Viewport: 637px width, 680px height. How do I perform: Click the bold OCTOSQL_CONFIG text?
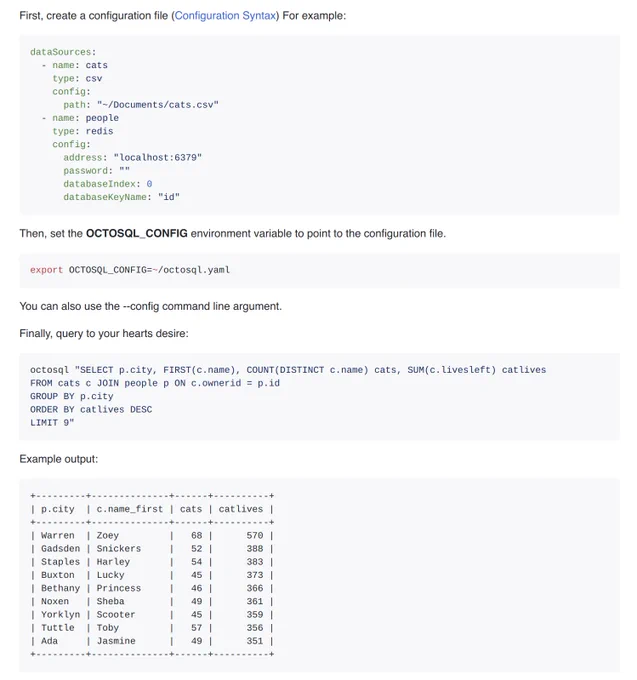[137, 233]
